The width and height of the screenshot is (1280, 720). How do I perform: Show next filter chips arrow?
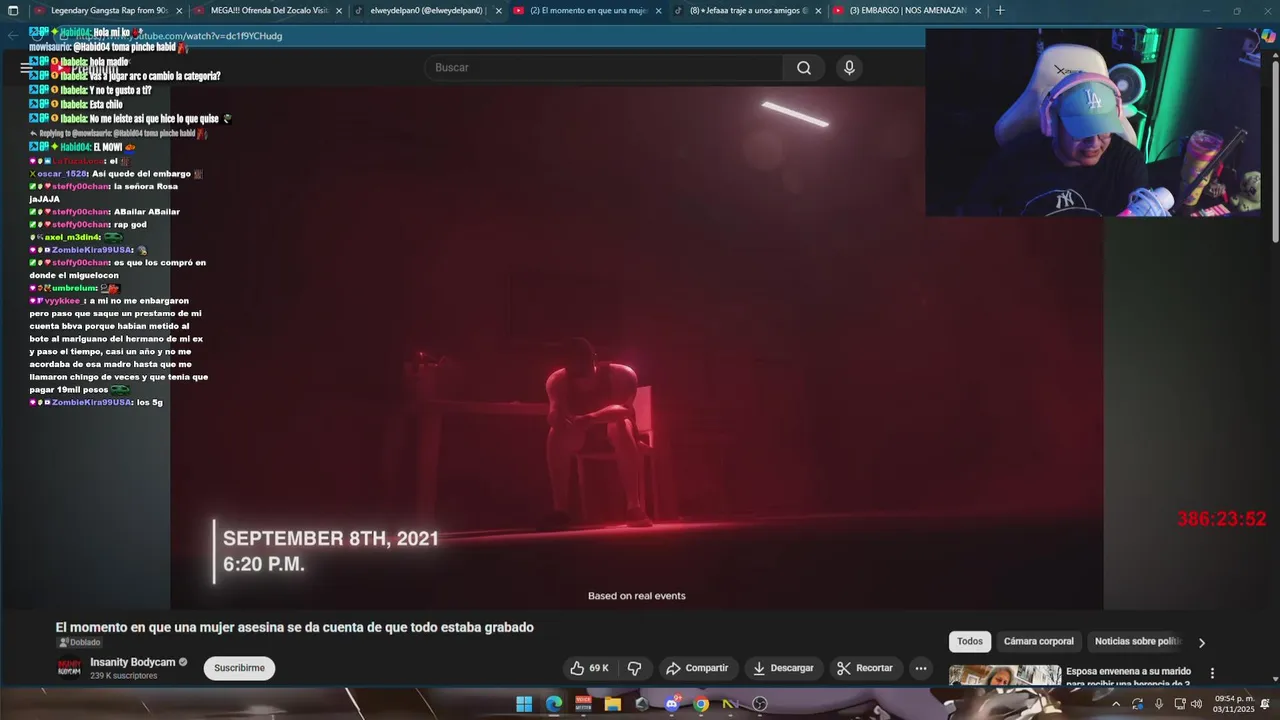pyautogui.click(x=1202, y=642)
